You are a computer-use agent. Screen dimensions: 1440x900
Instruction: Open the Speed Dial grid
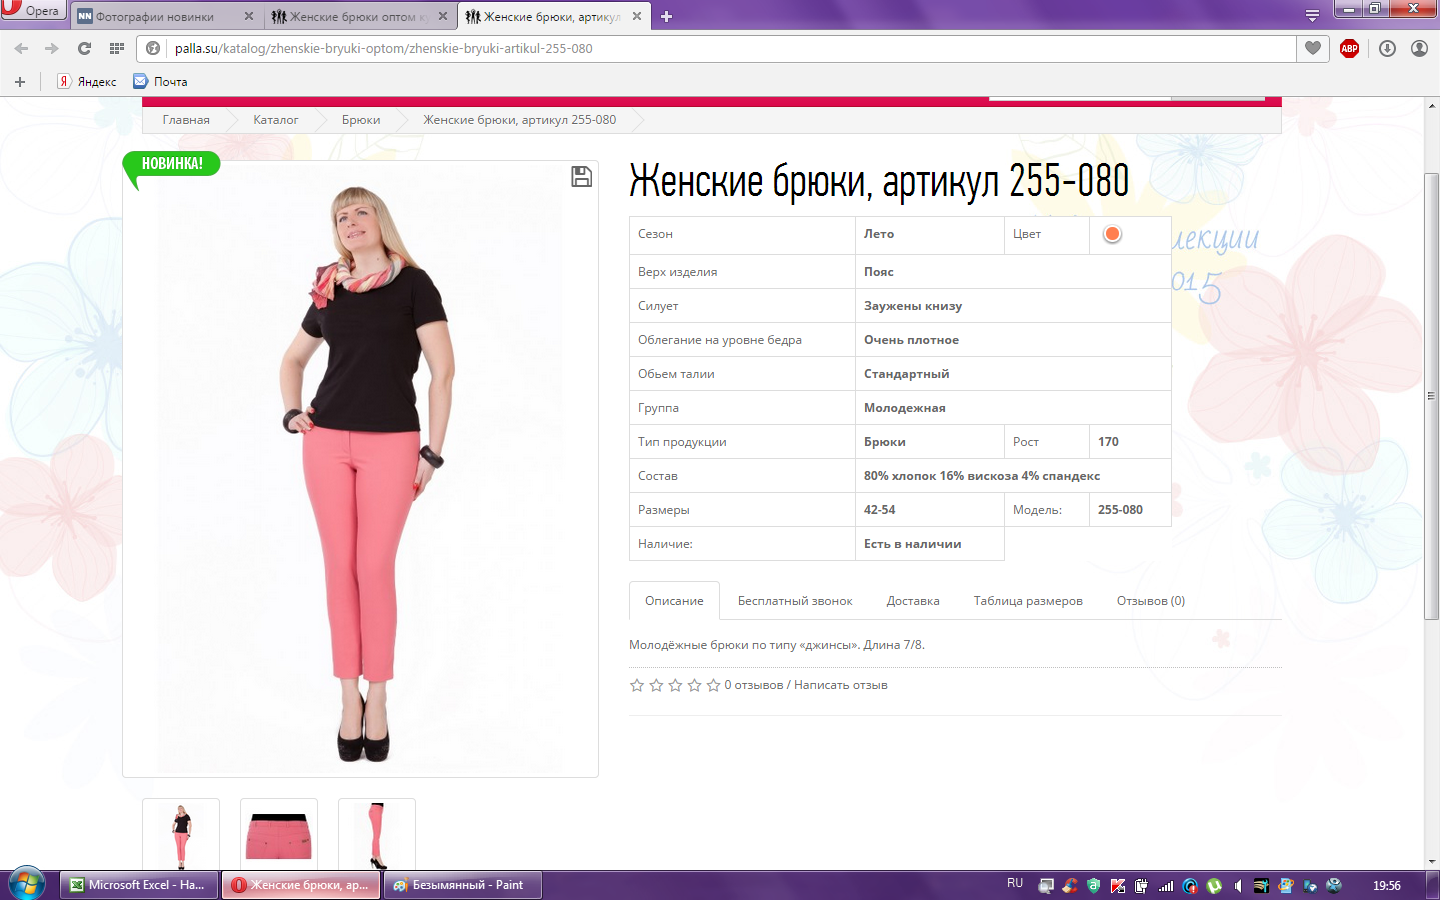117,48
